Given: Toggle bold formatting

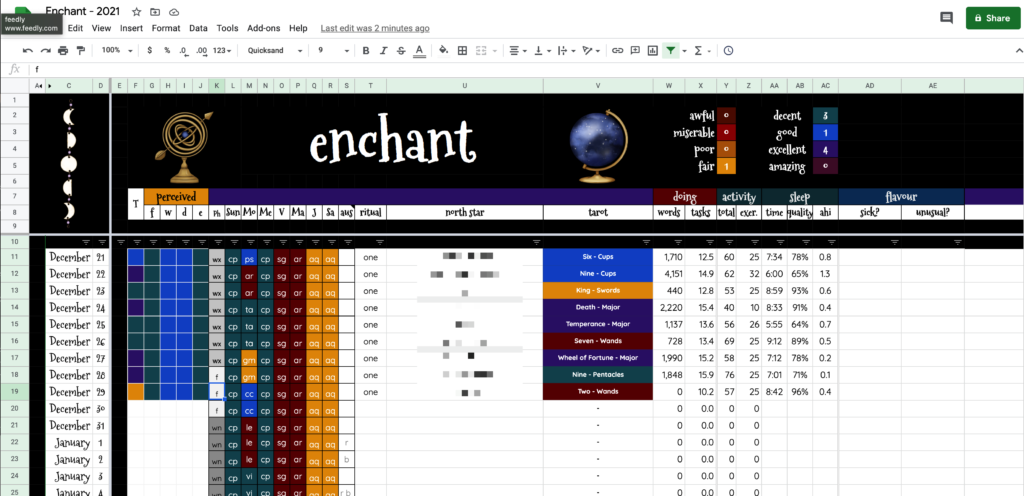Looking at the screenshot, I should click(366, 50).
